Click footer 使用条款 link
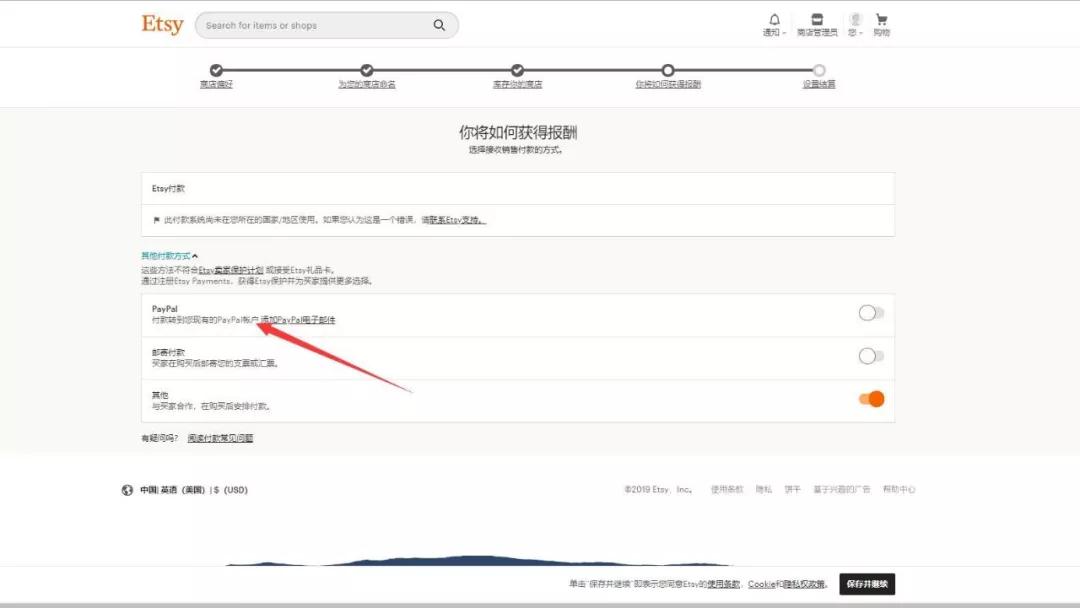The image size is (1080, 608). click(727, 490)
